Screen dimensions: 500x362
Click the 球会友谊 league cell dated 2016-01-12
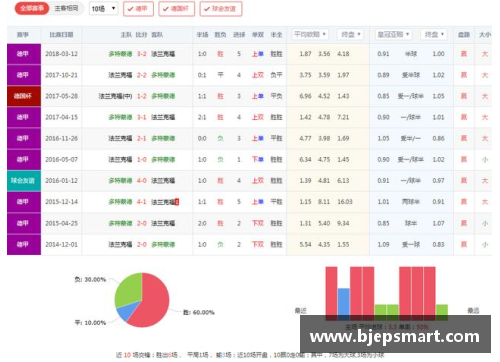[24, 181]
